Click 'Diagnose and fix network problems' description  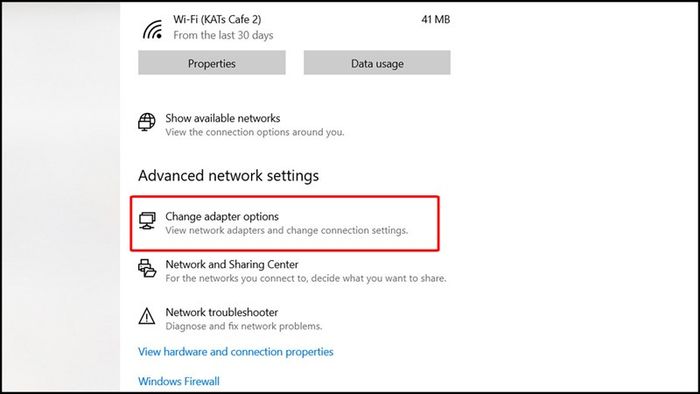244,326
